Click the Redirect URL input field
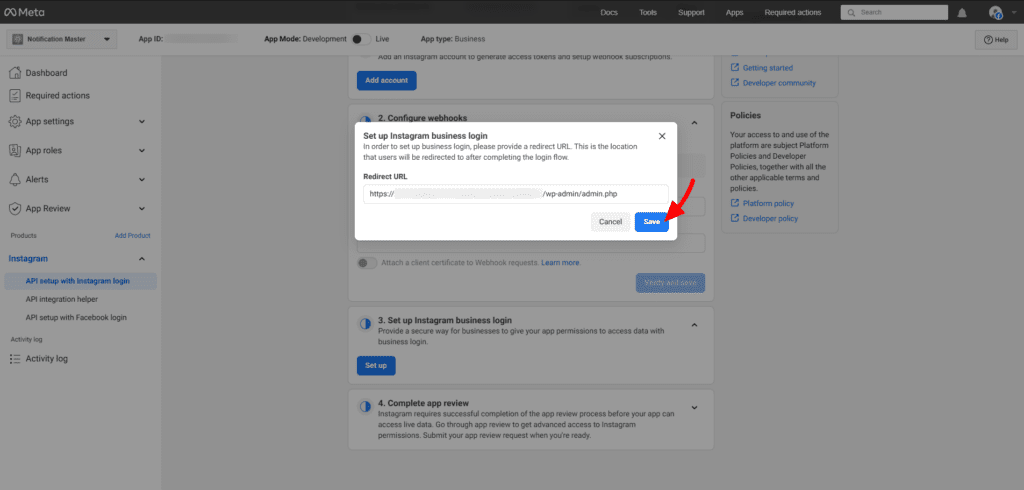Viewport: 1024px width, 490px height. point(516,194)
